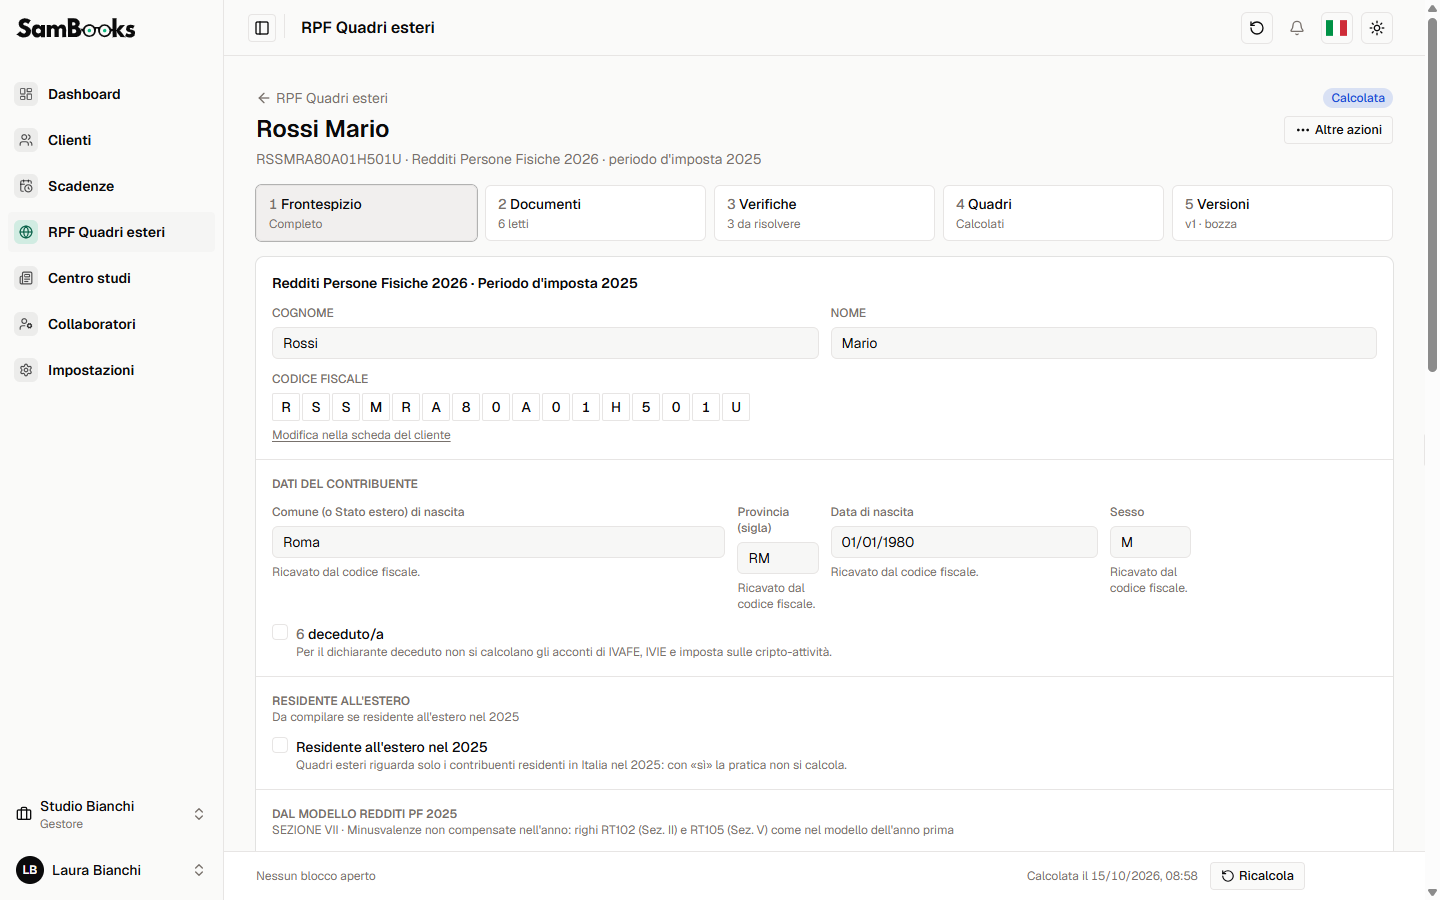
Task: Open the notifications bell
Action: pyautogui.click(x=1297, y=28)
